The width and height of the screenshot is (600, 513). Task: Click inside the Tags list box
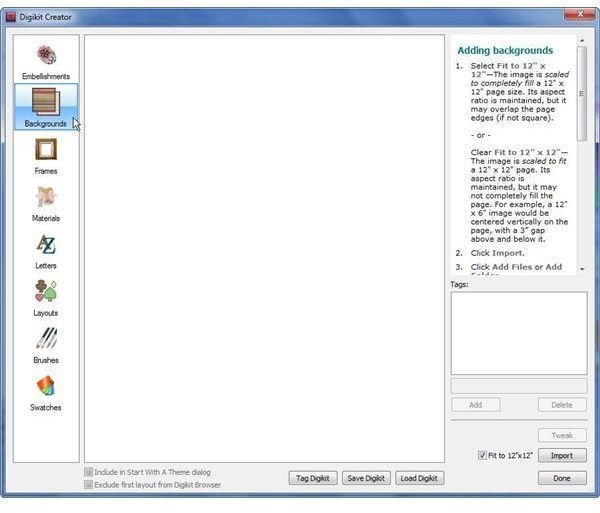(x=519, y=333)
